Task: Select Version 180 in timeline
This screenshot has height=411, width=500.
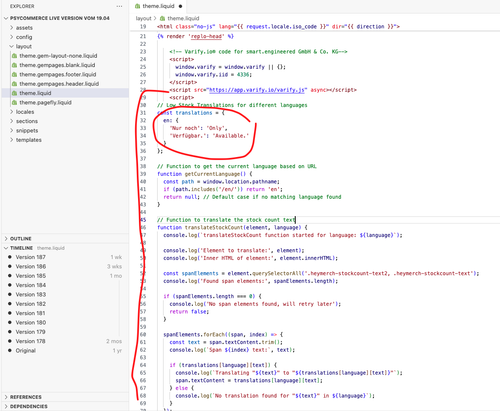Action: 31,322
